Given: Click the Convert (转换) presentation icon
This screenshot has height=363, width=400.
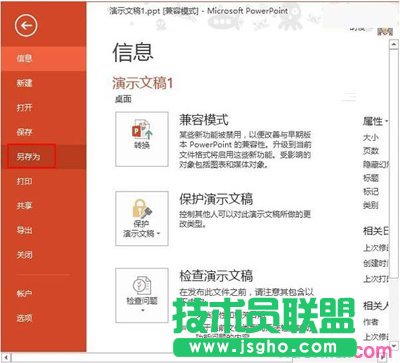Looking at the screenshot, I should [142, 139].
